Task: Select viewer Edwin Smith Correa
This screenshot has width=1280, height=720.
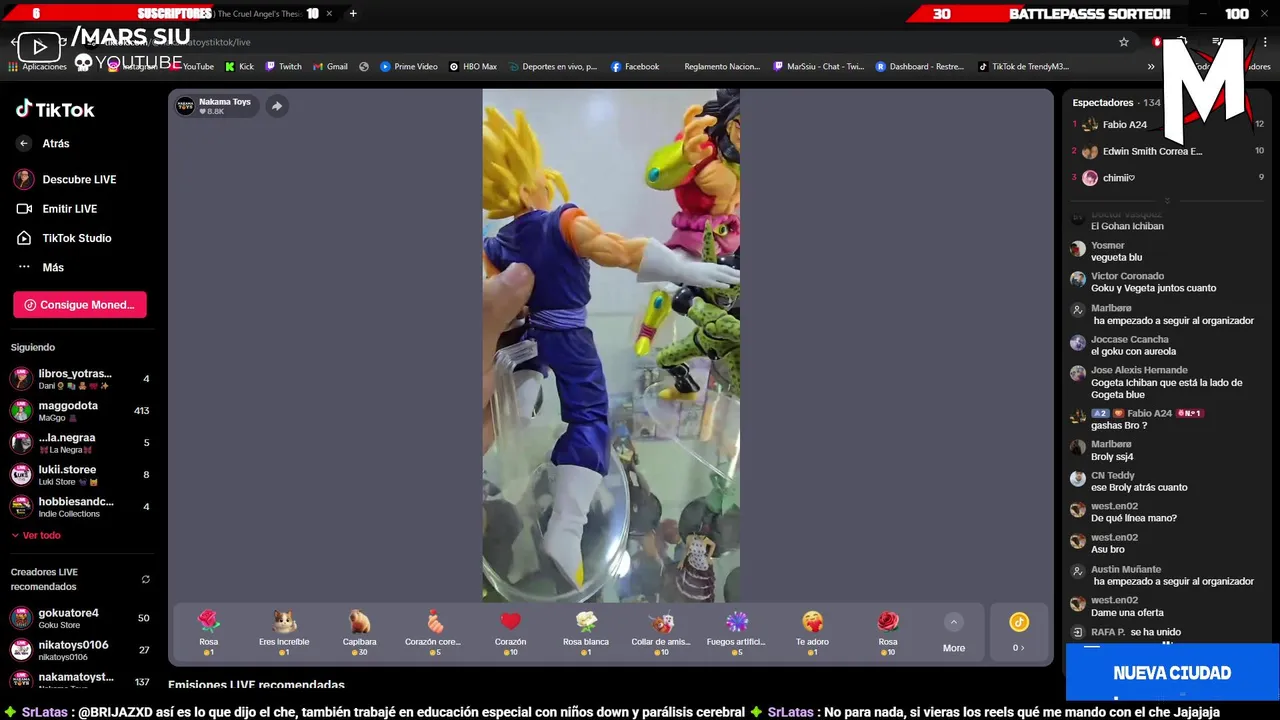Action: pos(1168,151)
